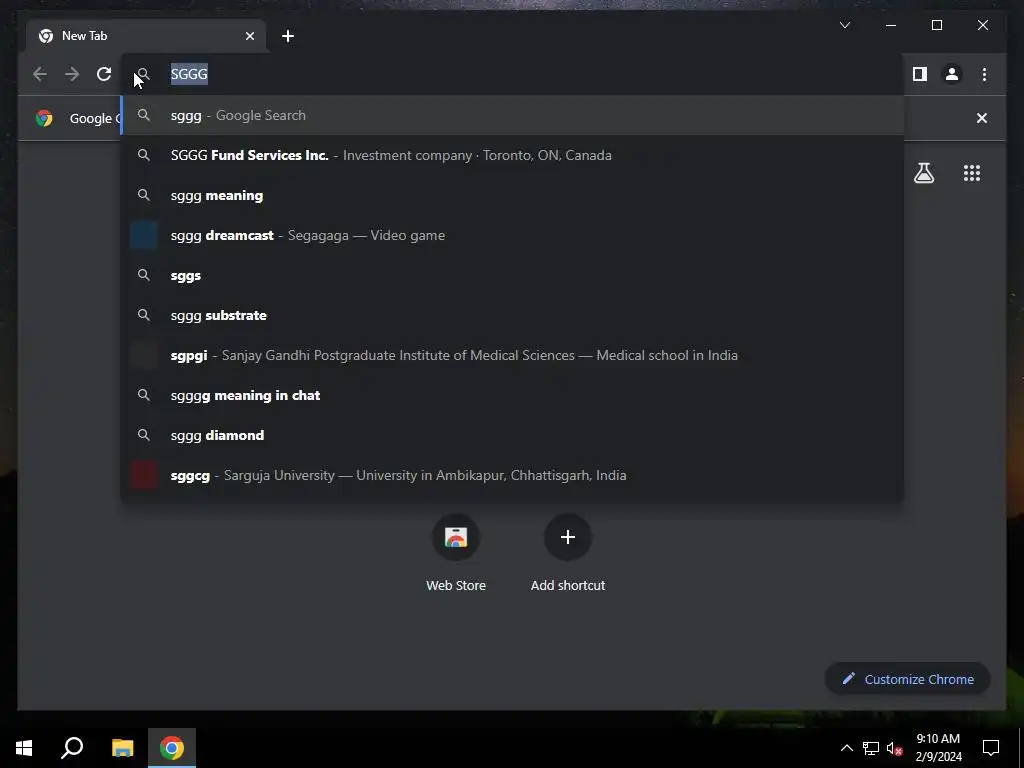The height and width of the screenshot is (768, 1024).
Task: Expand the tab search dropdown arrow
Action: click(845, 25)
